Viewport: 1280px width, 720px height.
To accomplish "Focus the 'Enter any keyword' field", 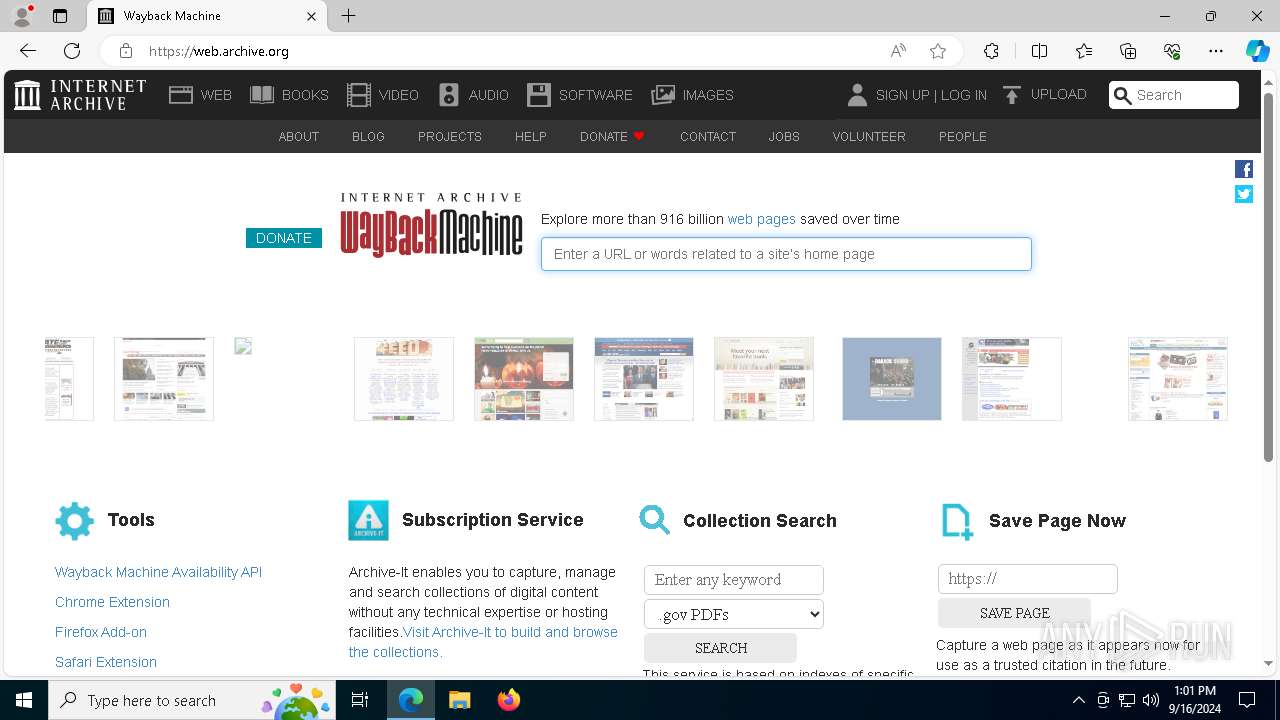I will click(734, 580).
